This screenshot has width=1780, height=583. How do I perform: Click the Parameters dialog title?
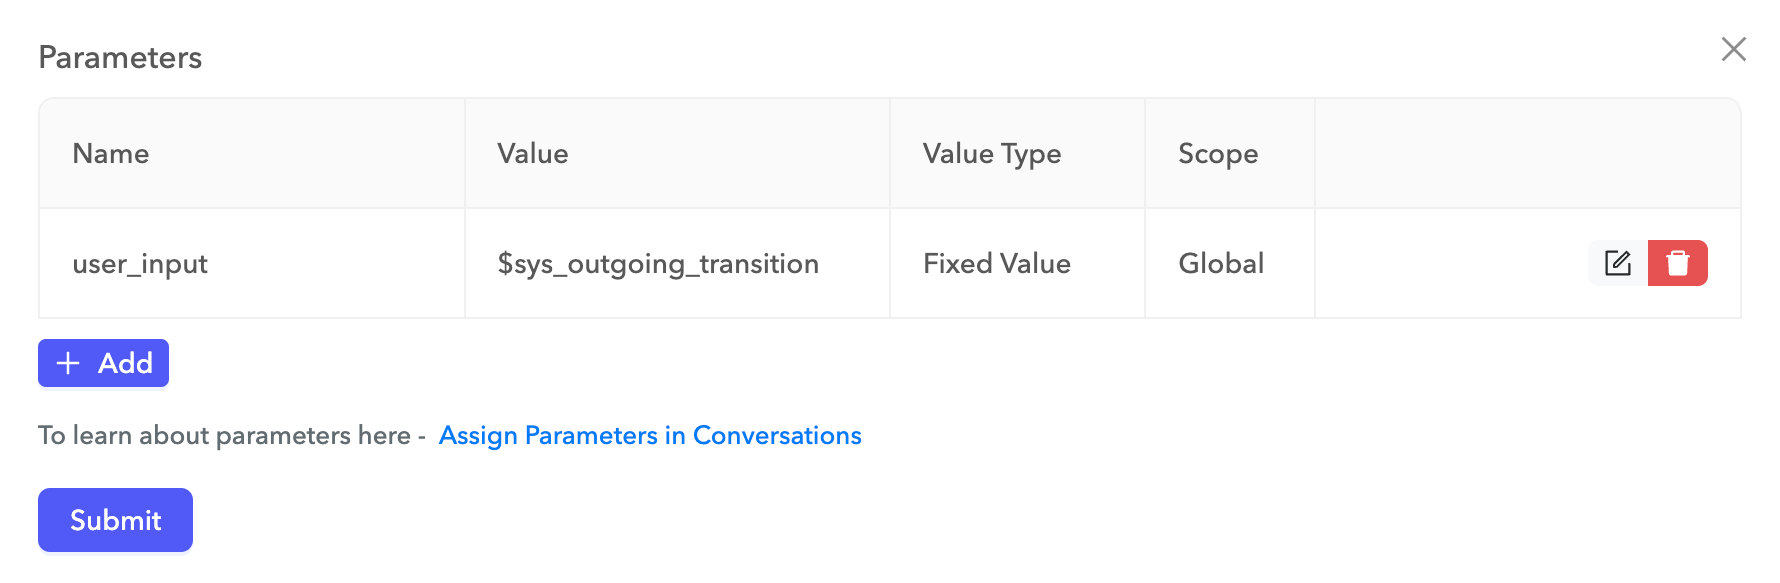point(119,57)
